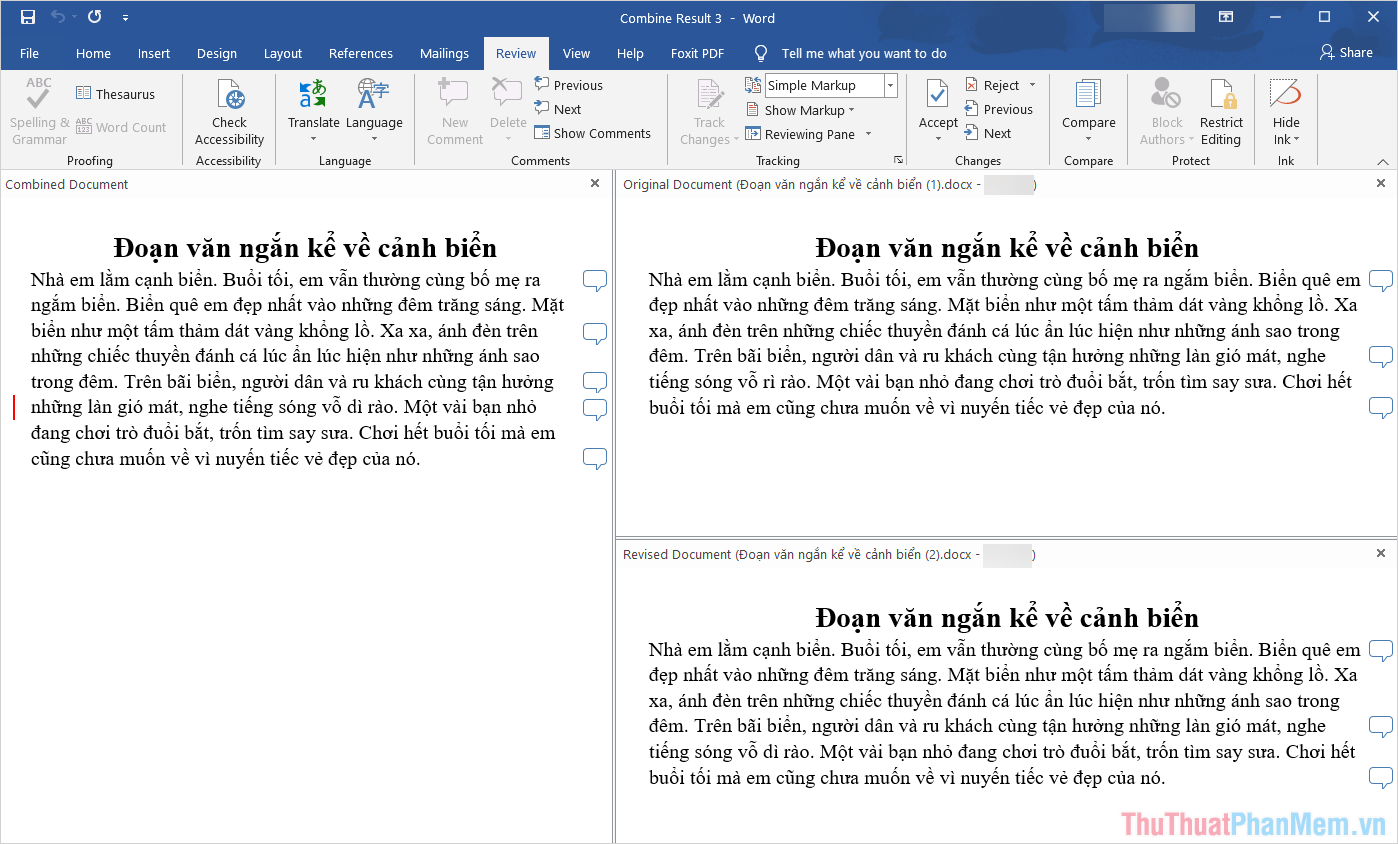The image size is (1398, 844).
Task: Switch to the References tab
Action: pyautogui.click(x=360, y=53)
